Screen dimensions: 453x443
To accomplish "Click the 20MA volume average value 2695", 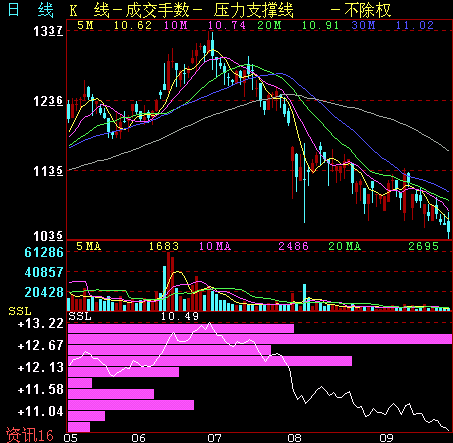I will (423, 246).
